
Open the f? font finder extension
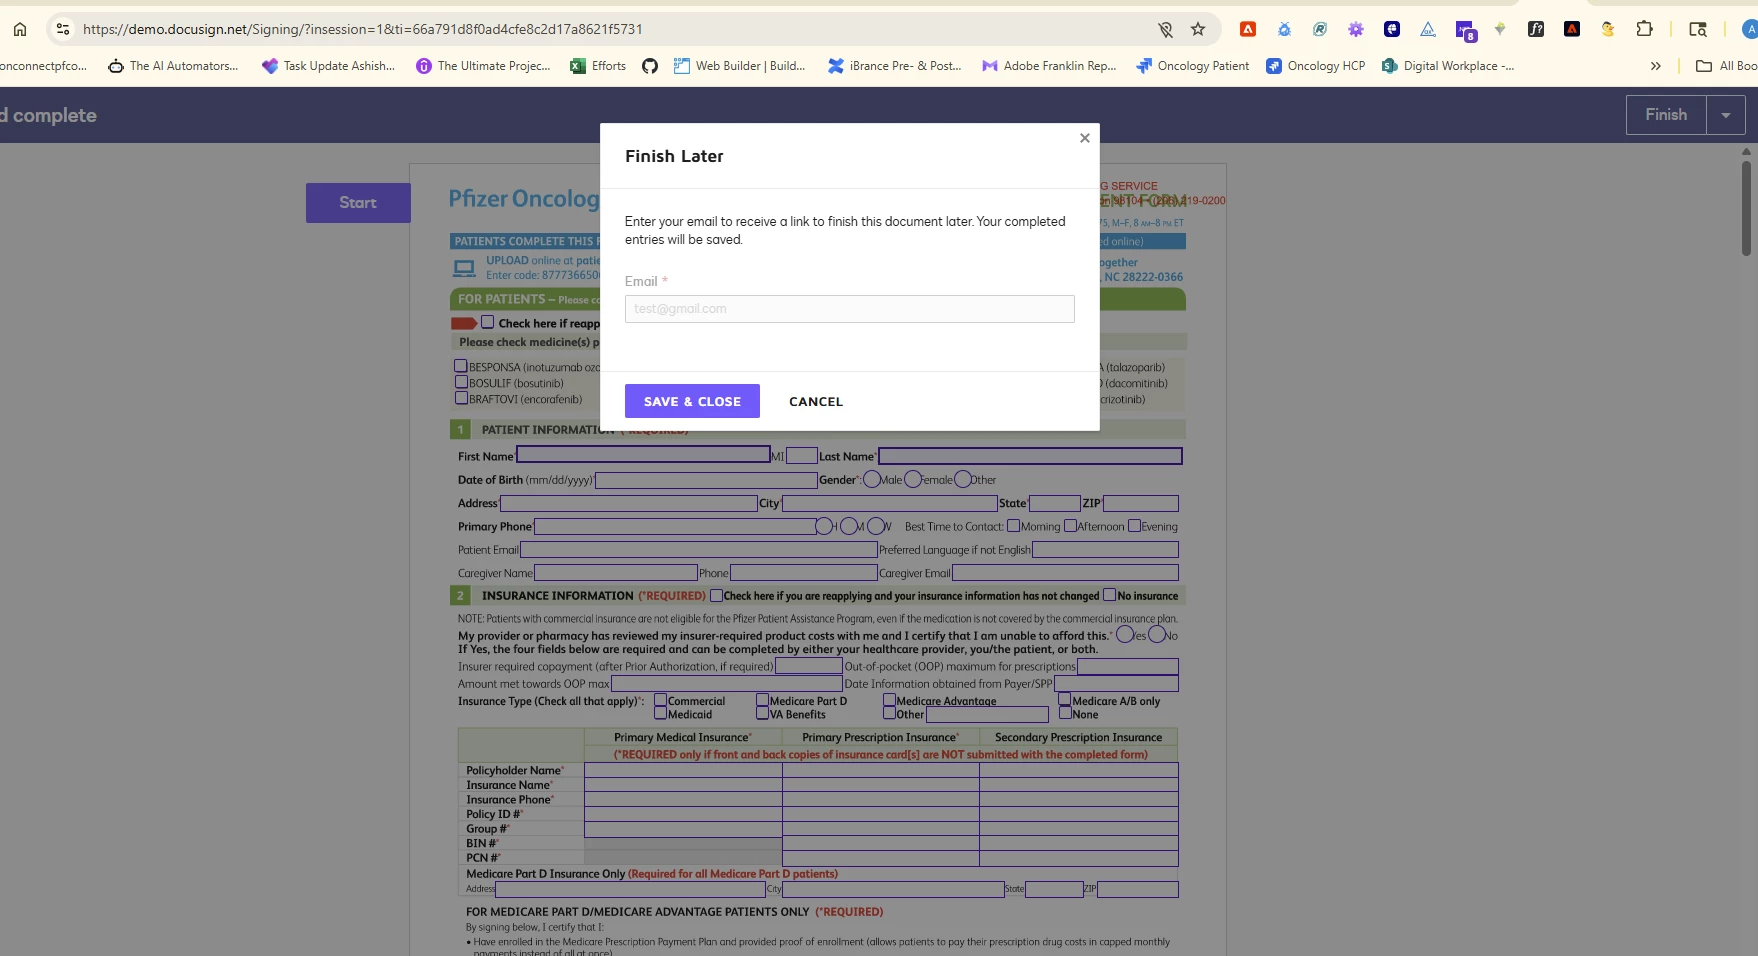1536,29
